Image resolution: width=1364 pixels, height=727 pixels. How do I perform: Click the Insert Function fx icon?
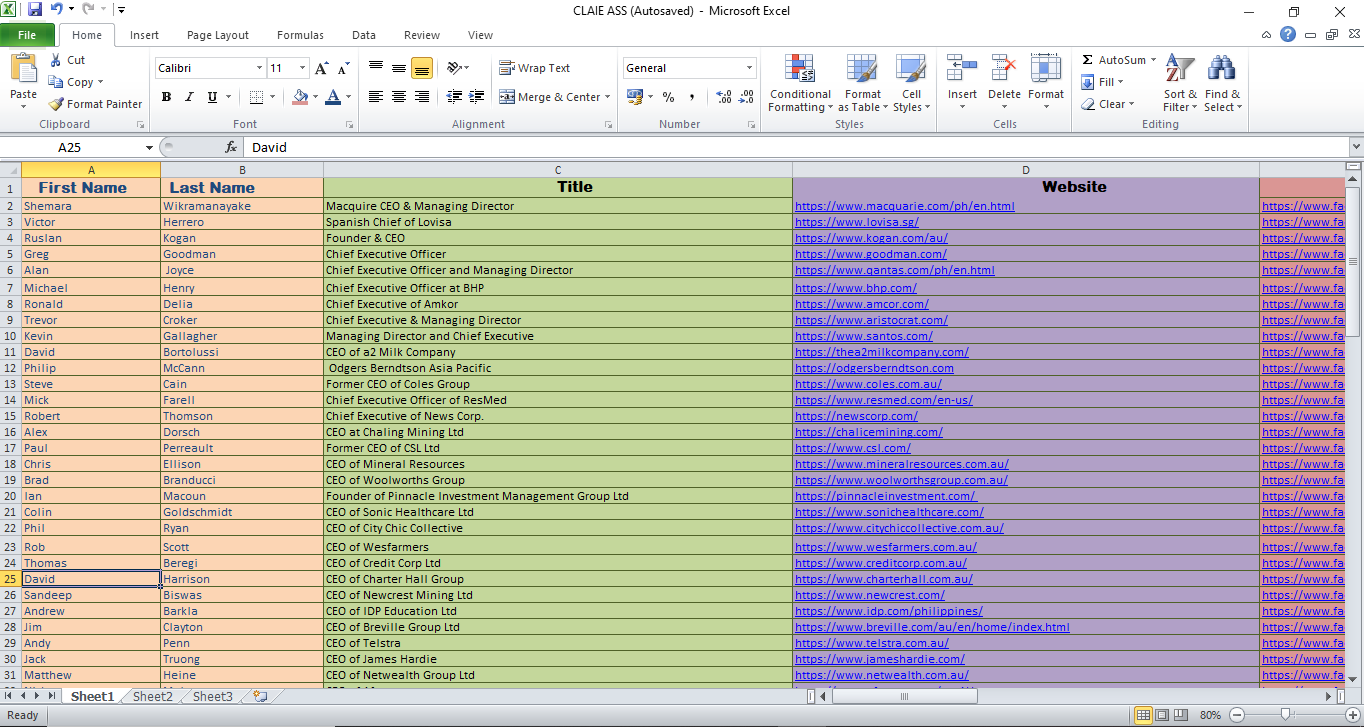tap(231, 147)
